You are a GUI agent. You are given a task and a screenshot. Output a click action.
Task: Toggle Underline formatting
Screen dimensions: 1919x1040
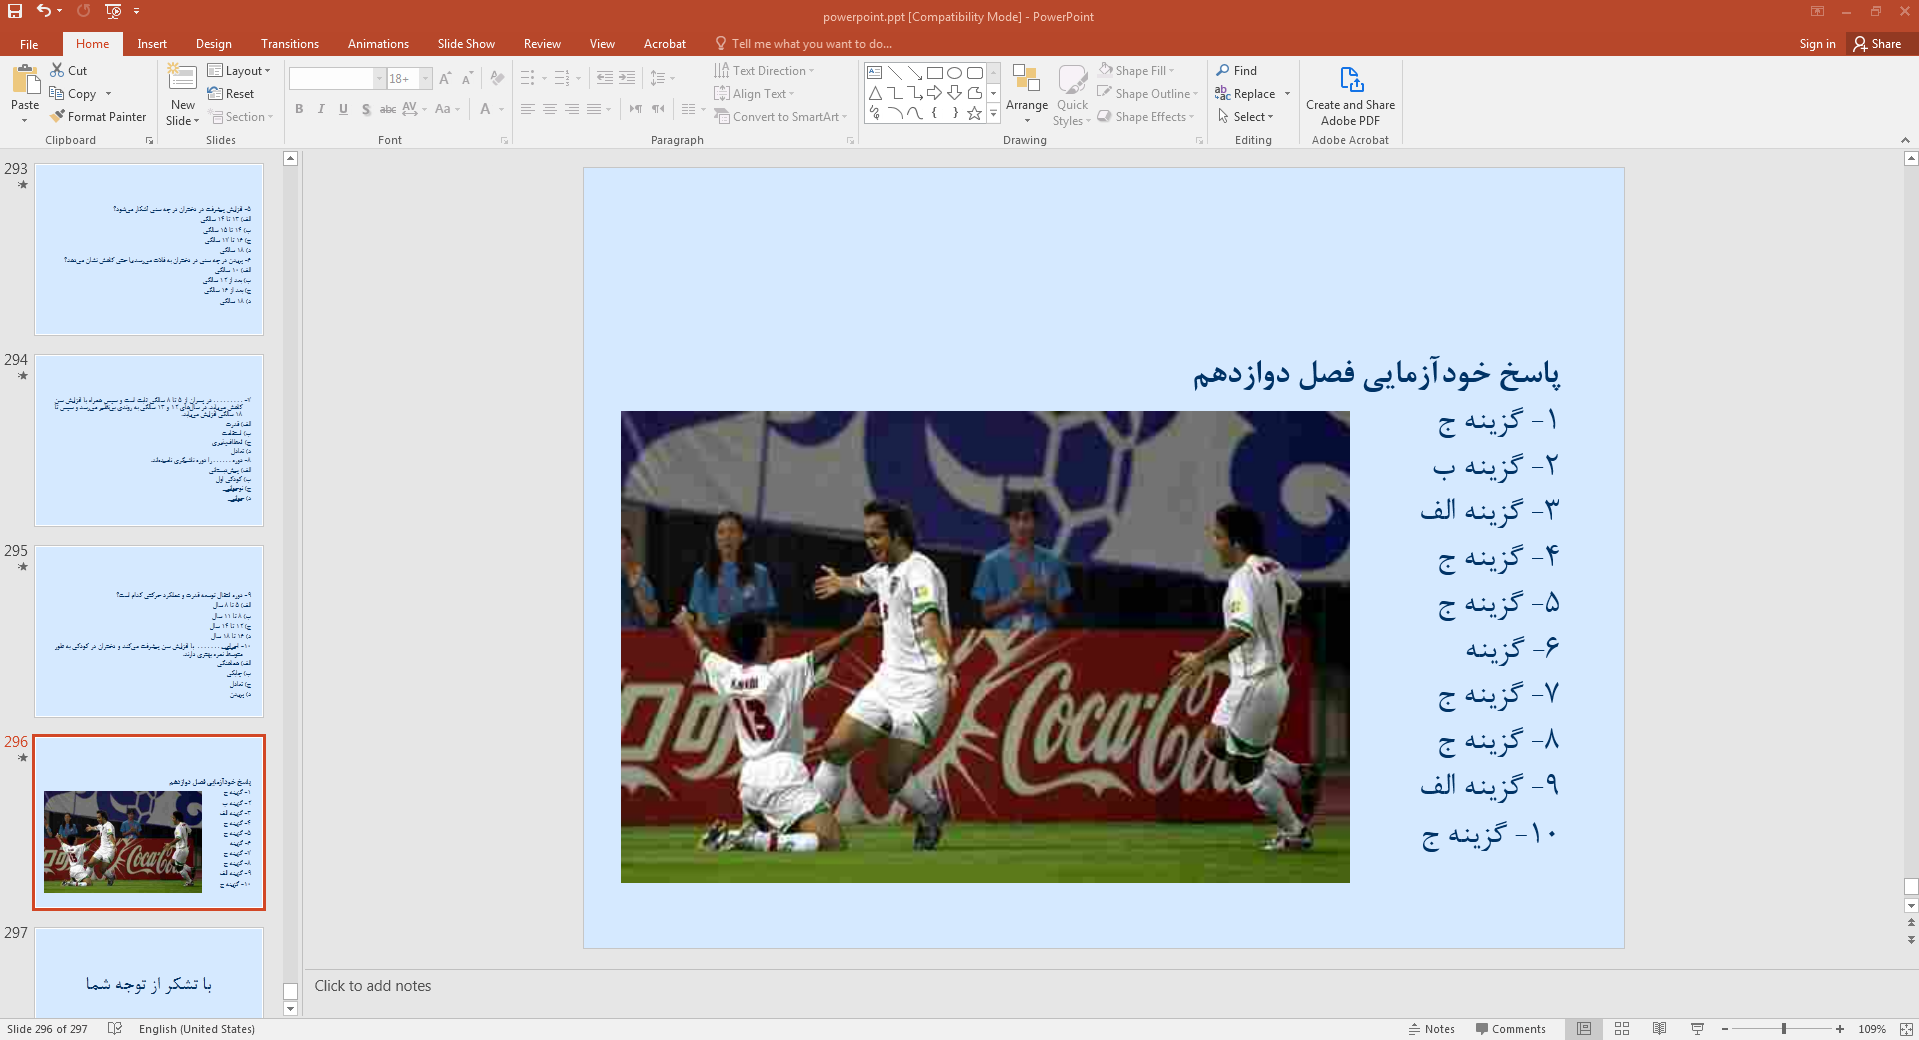point(343,109)
